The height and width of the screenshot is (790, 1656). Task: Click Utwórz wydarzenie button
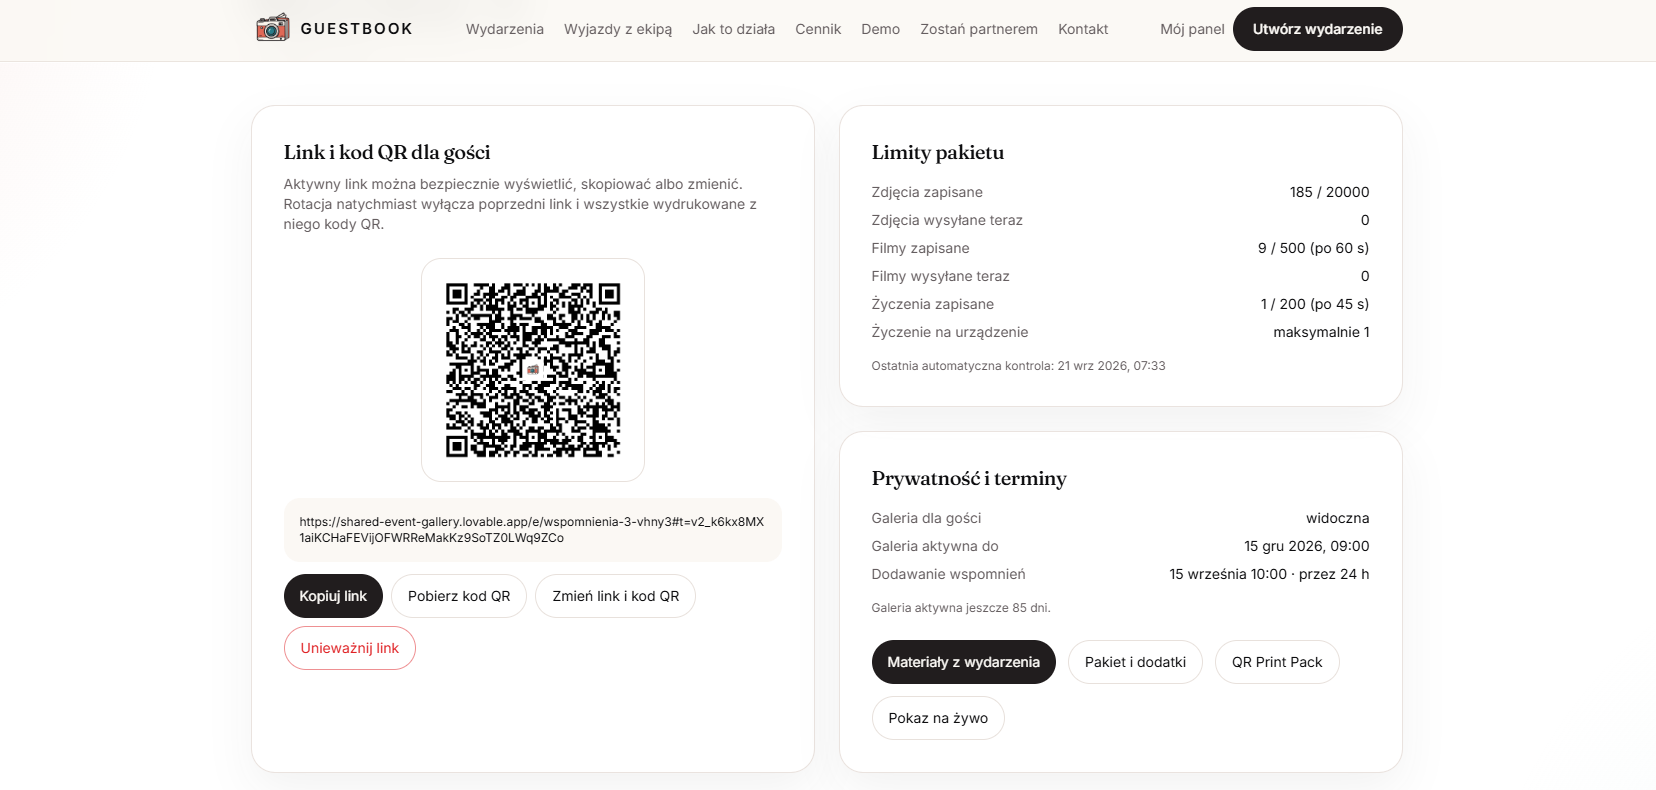(1317, 29)
